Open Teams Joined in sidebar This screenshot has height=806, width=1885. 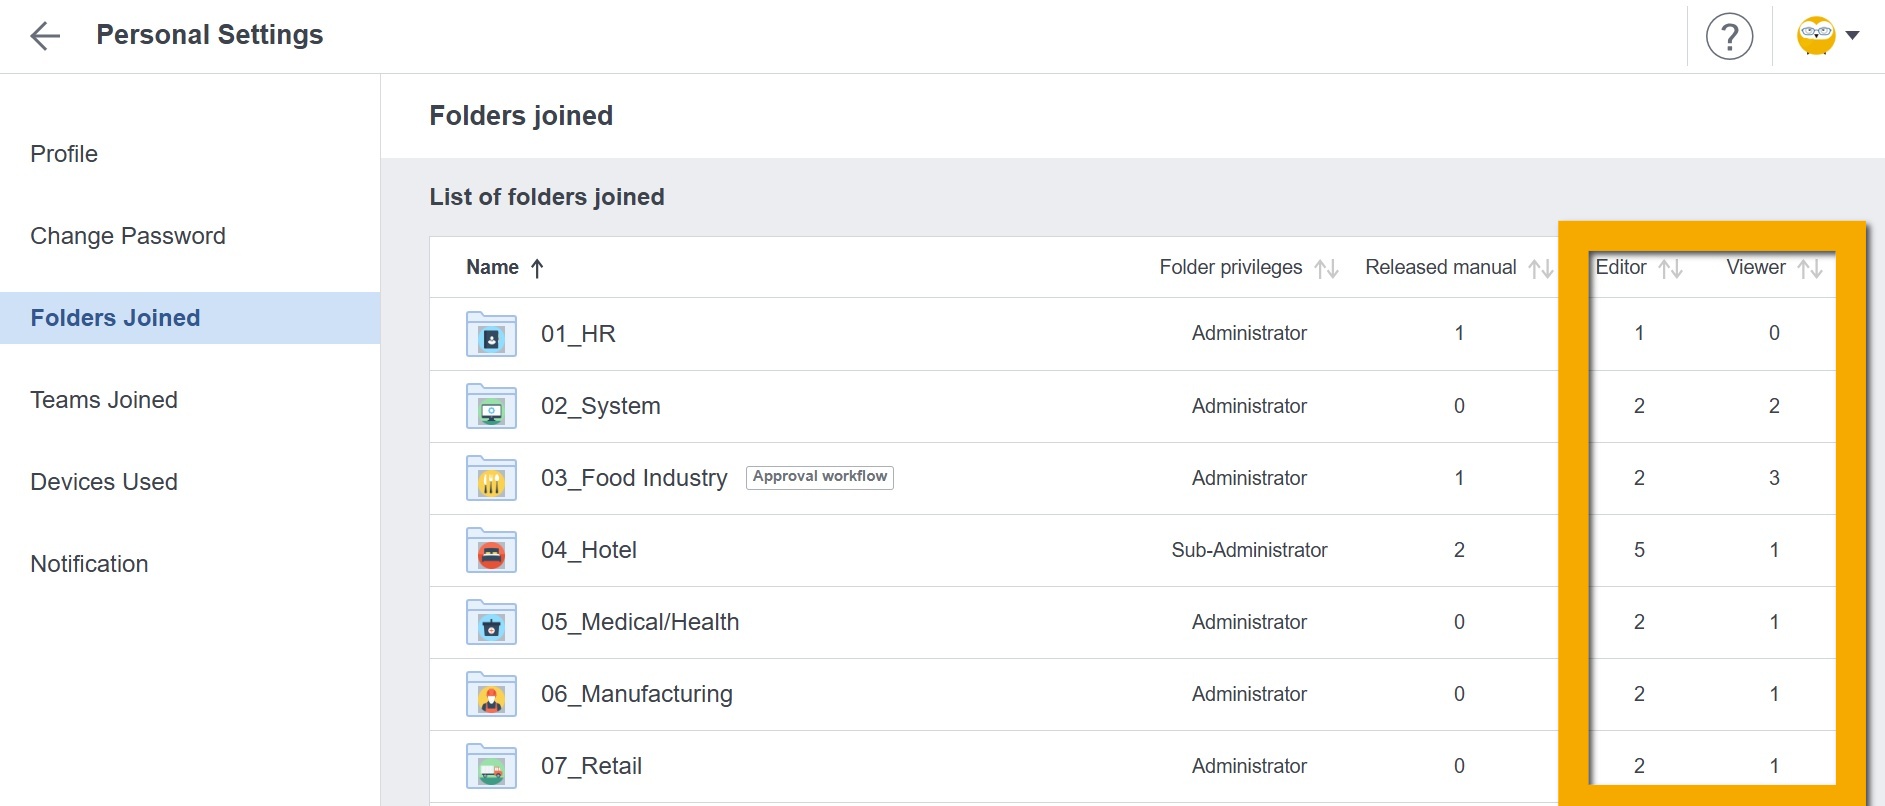104,400
